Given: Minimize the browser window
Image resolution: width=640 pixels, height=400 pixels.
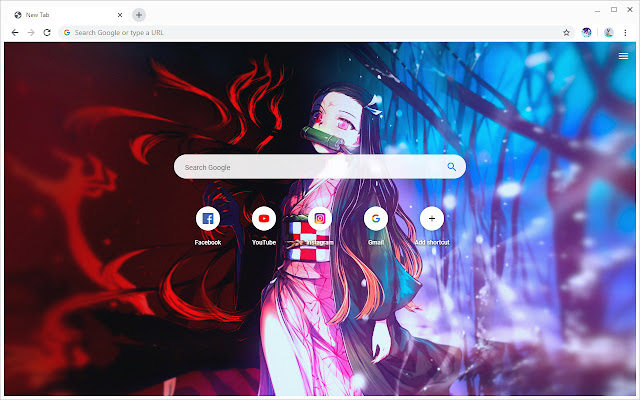Looking at the screenshot, I should (x=597, y=10).
